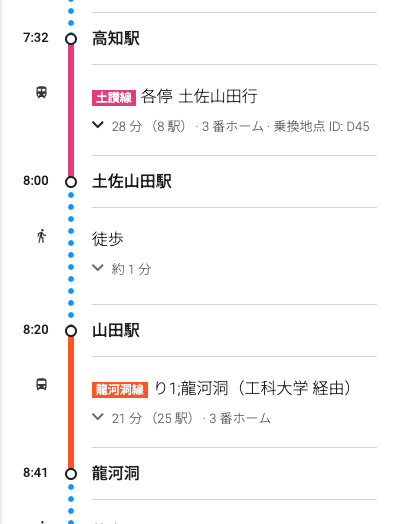Screen dimensions: 394x524
Task: Click the 土佐山田駅 stop circle marker
Action: 71,182
